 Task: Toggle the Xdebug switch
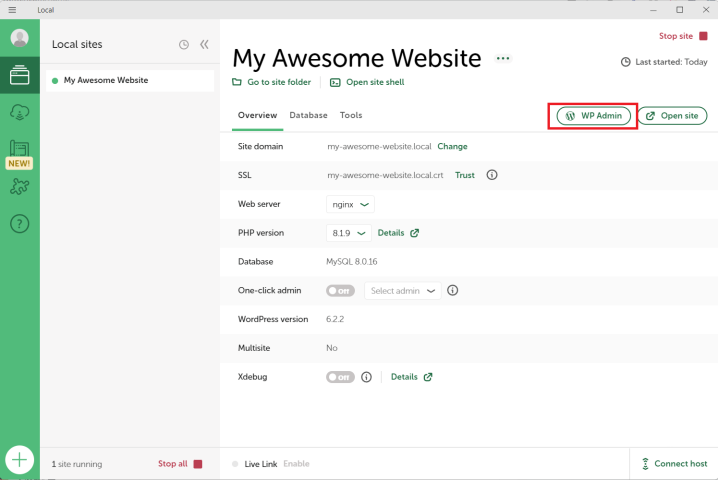tap(340, 377)
